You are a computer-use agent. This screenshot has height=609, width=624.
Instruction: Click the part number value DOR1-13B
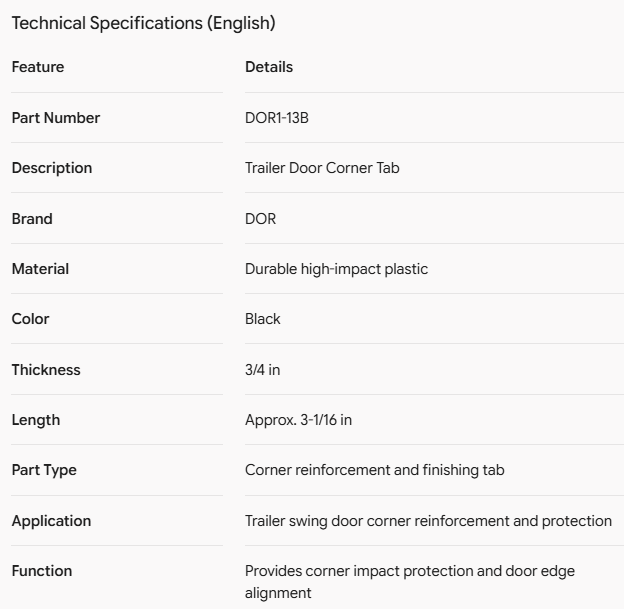[277, 118]
